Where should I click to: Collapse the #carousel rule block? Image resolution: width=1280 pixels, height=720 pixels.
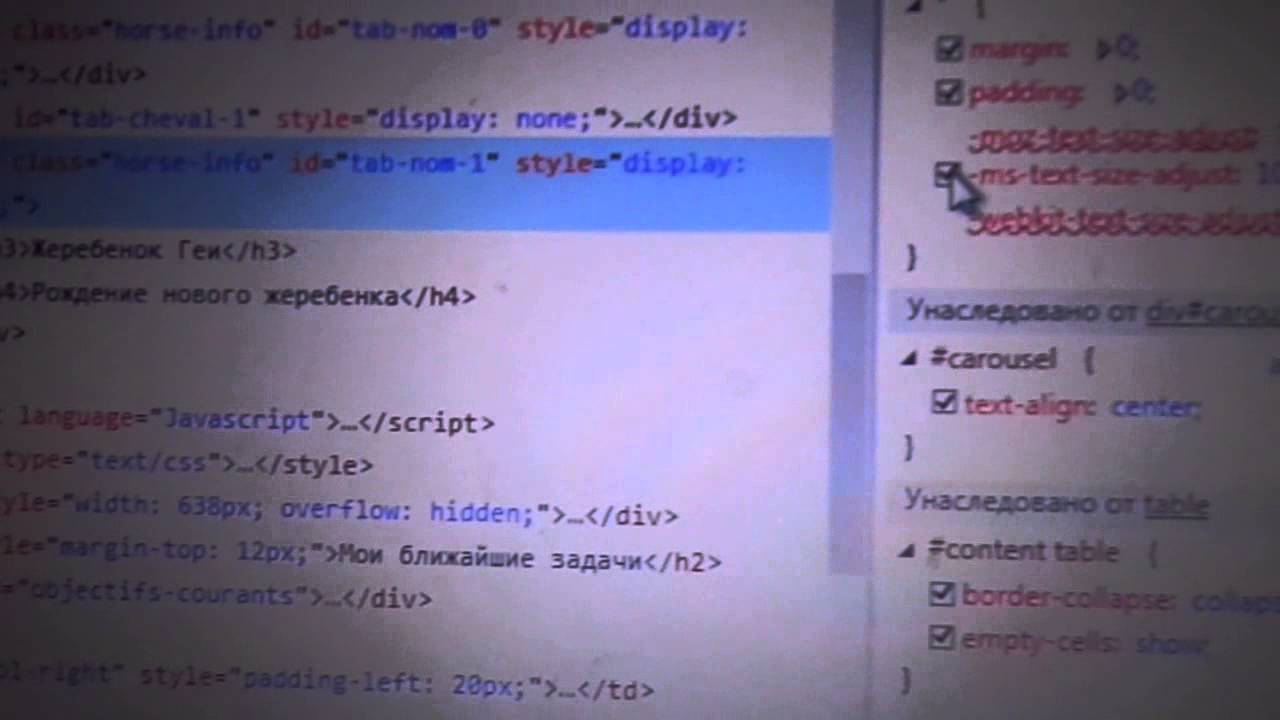pyautogui.click(x=908, y=358)
